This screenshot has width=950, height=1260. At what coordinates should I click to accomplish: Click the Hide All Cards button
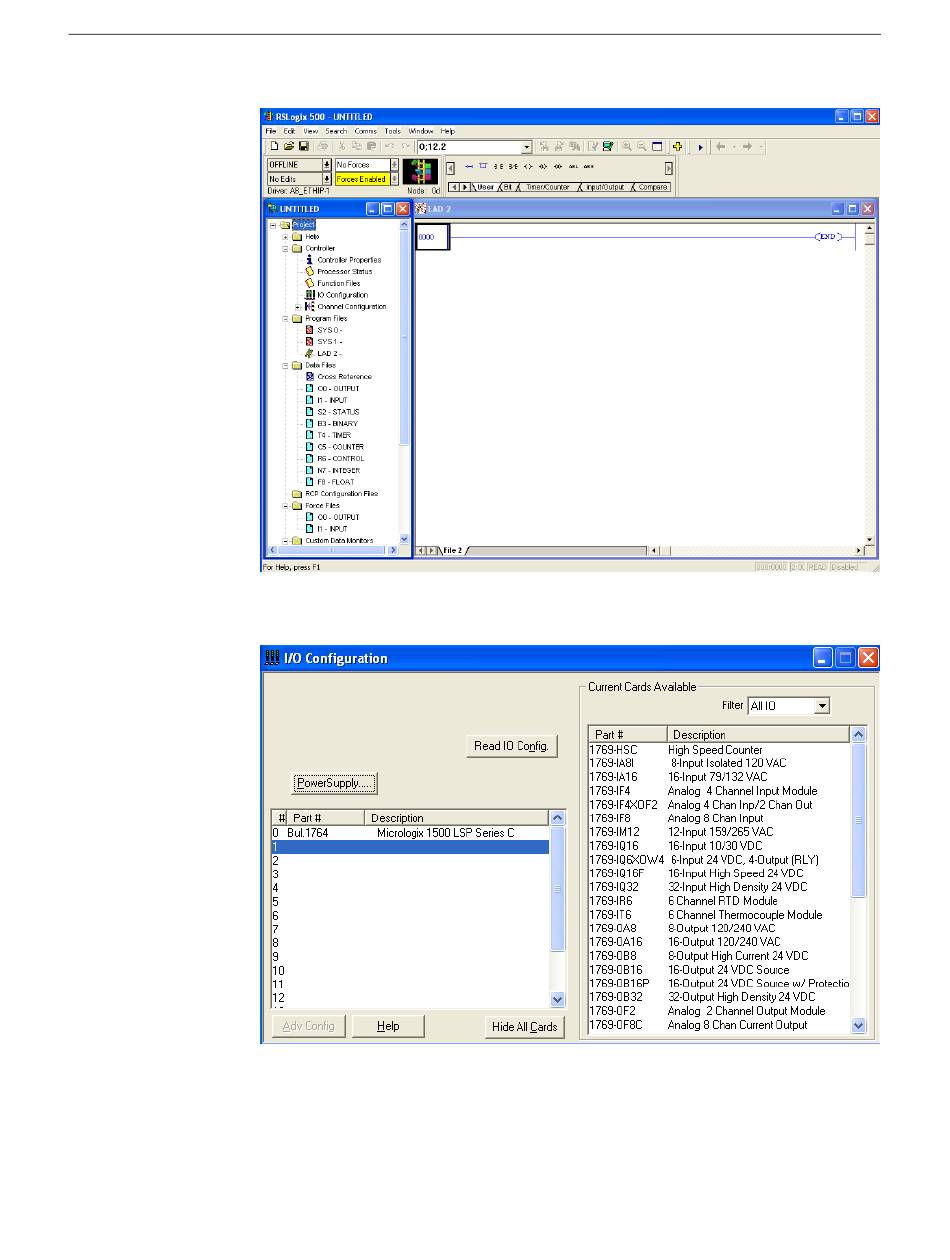tap(525, 1027)
